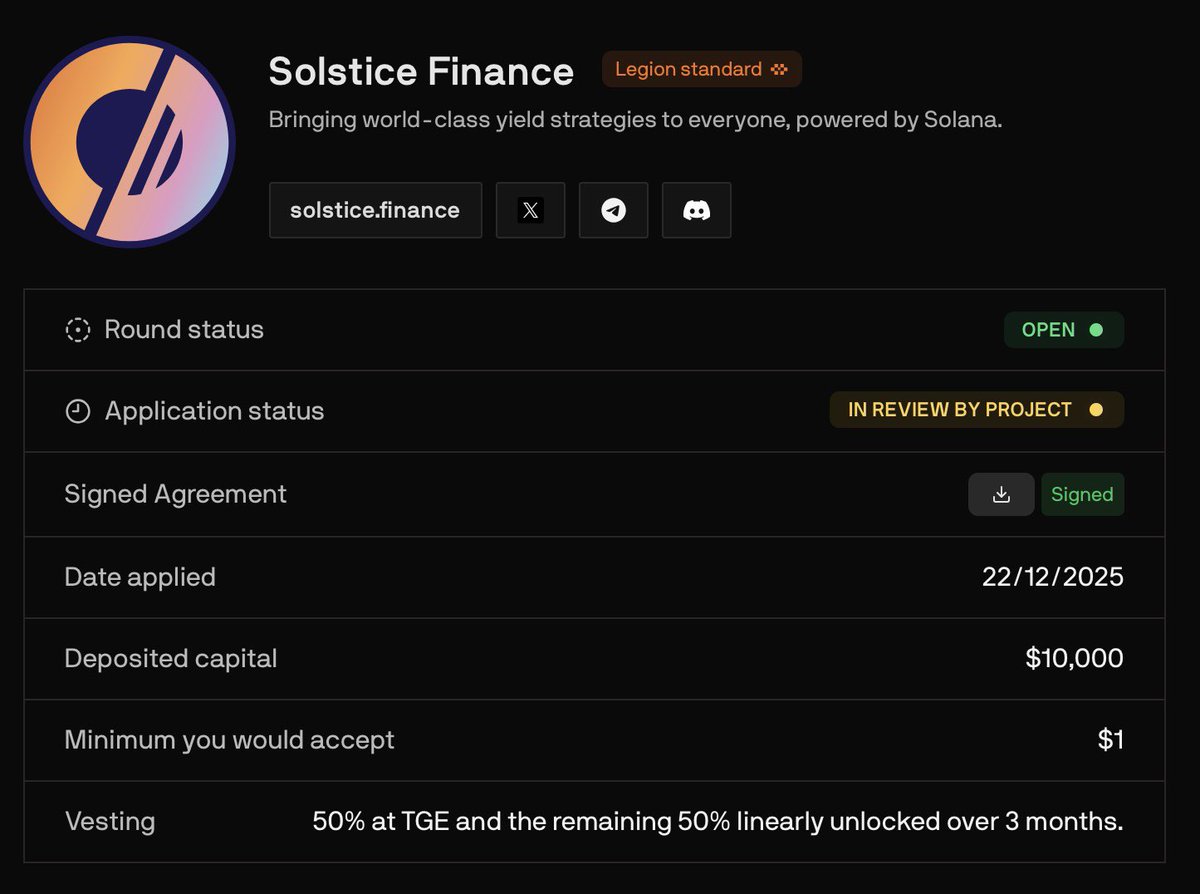Click the Round status dashed-circle icon
Image resolution: width=1200 pixels, height=894 pixels.
click(77, 330)
